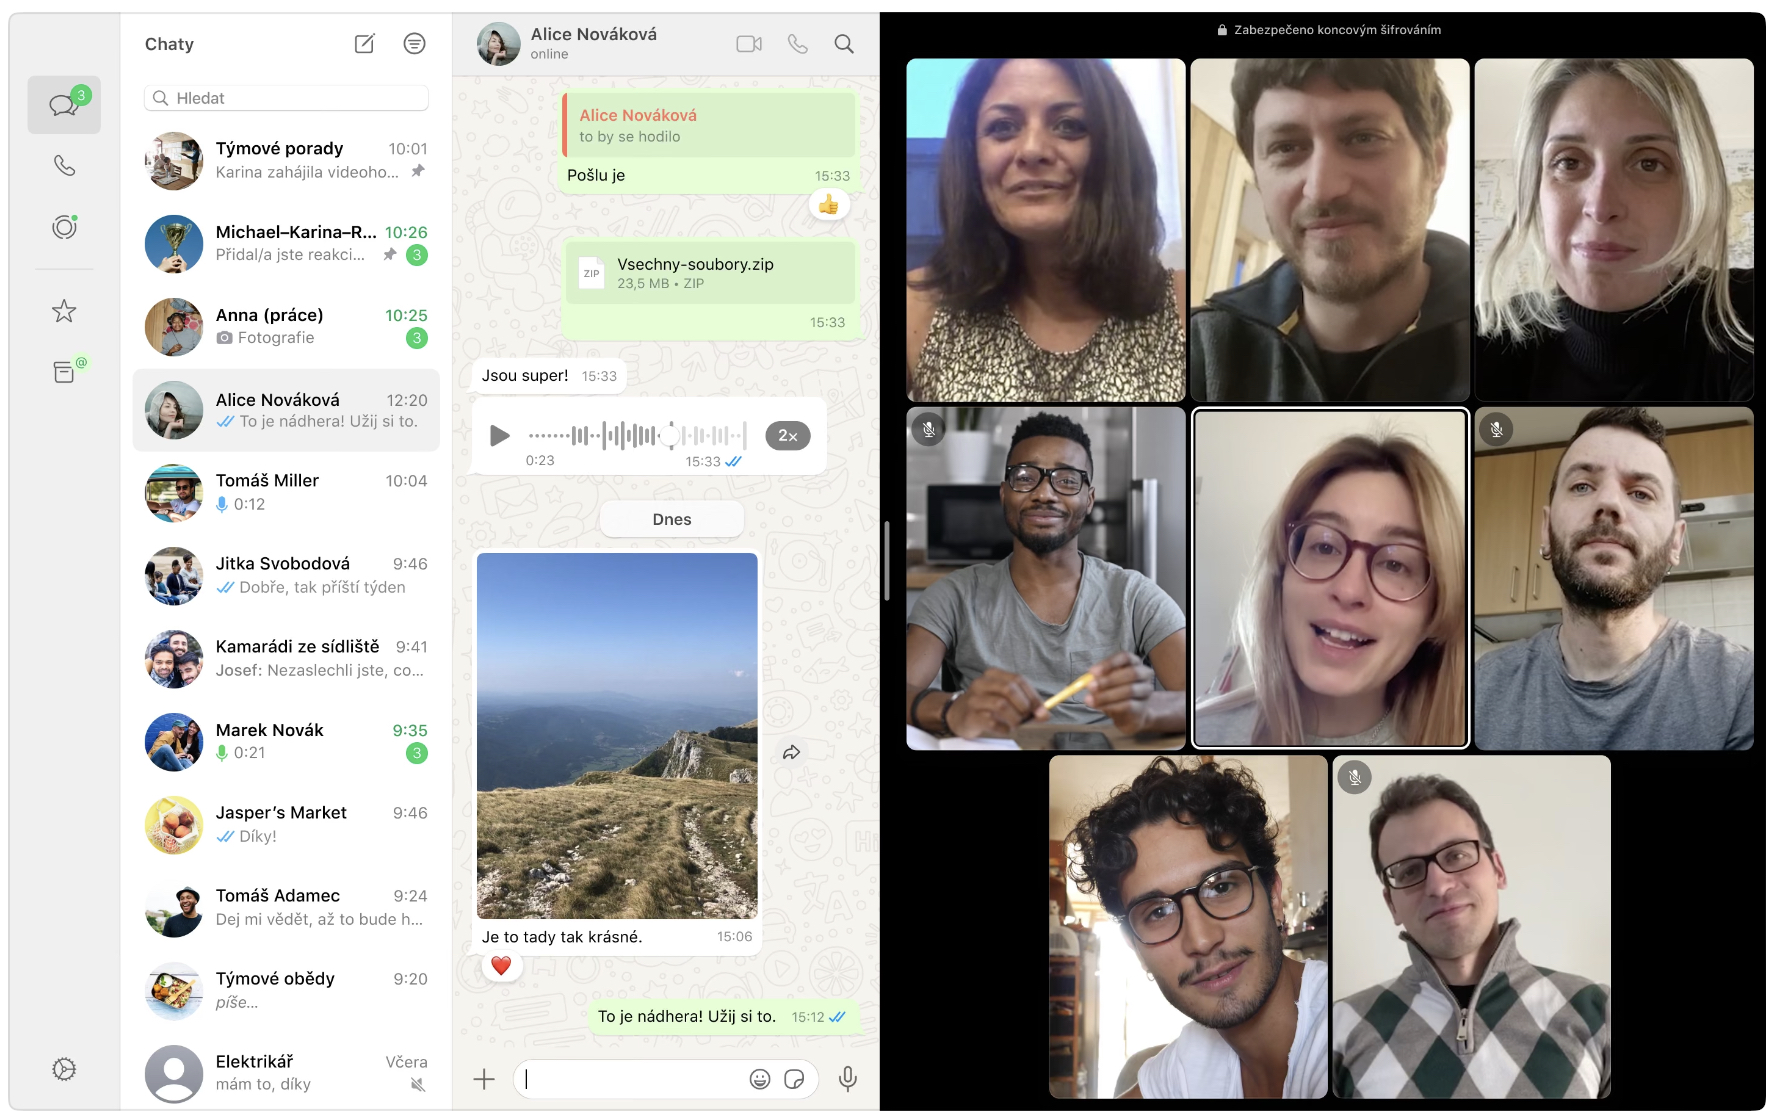Viewport: 1768px width, 1120px height.
Task: View Status updates in the sidebar
Action: (64, 226)
